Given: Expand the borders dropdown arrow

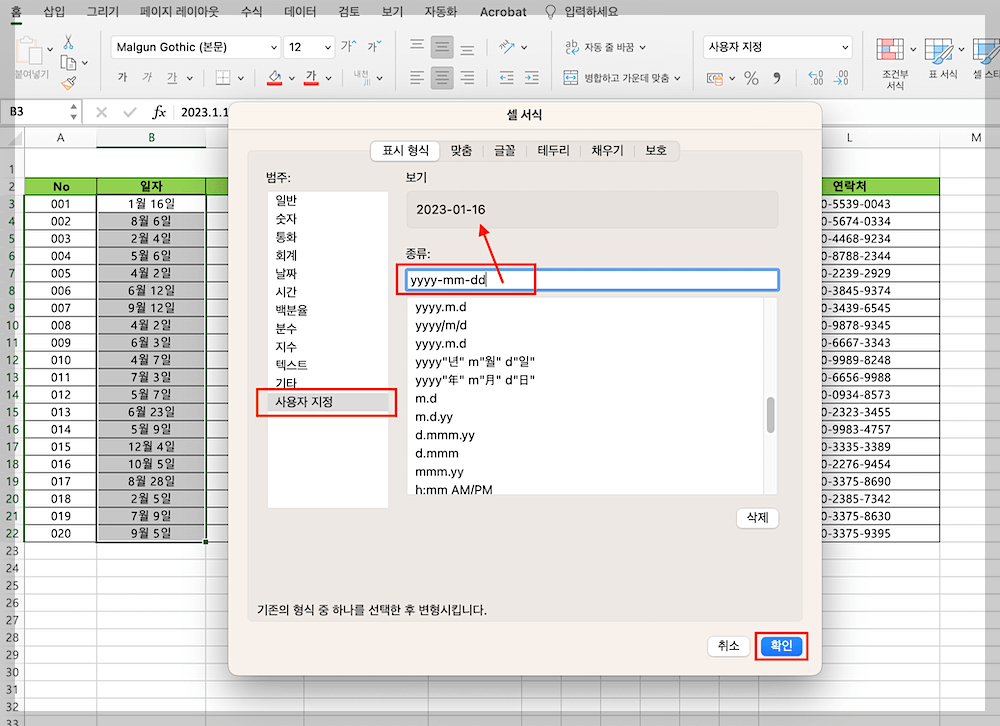Looking at the screenshot, I should coord(240,78).
